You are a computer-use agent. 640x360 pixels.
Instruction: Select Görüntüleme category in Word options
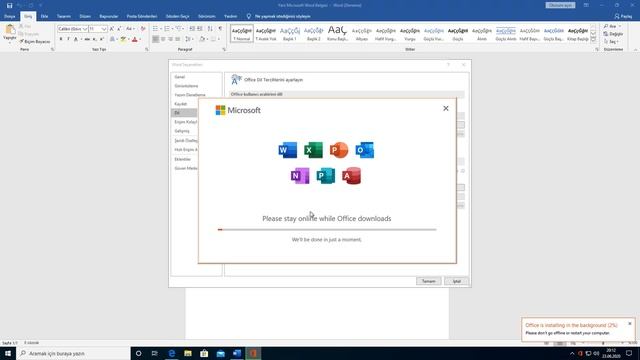(x=186, y=86)
